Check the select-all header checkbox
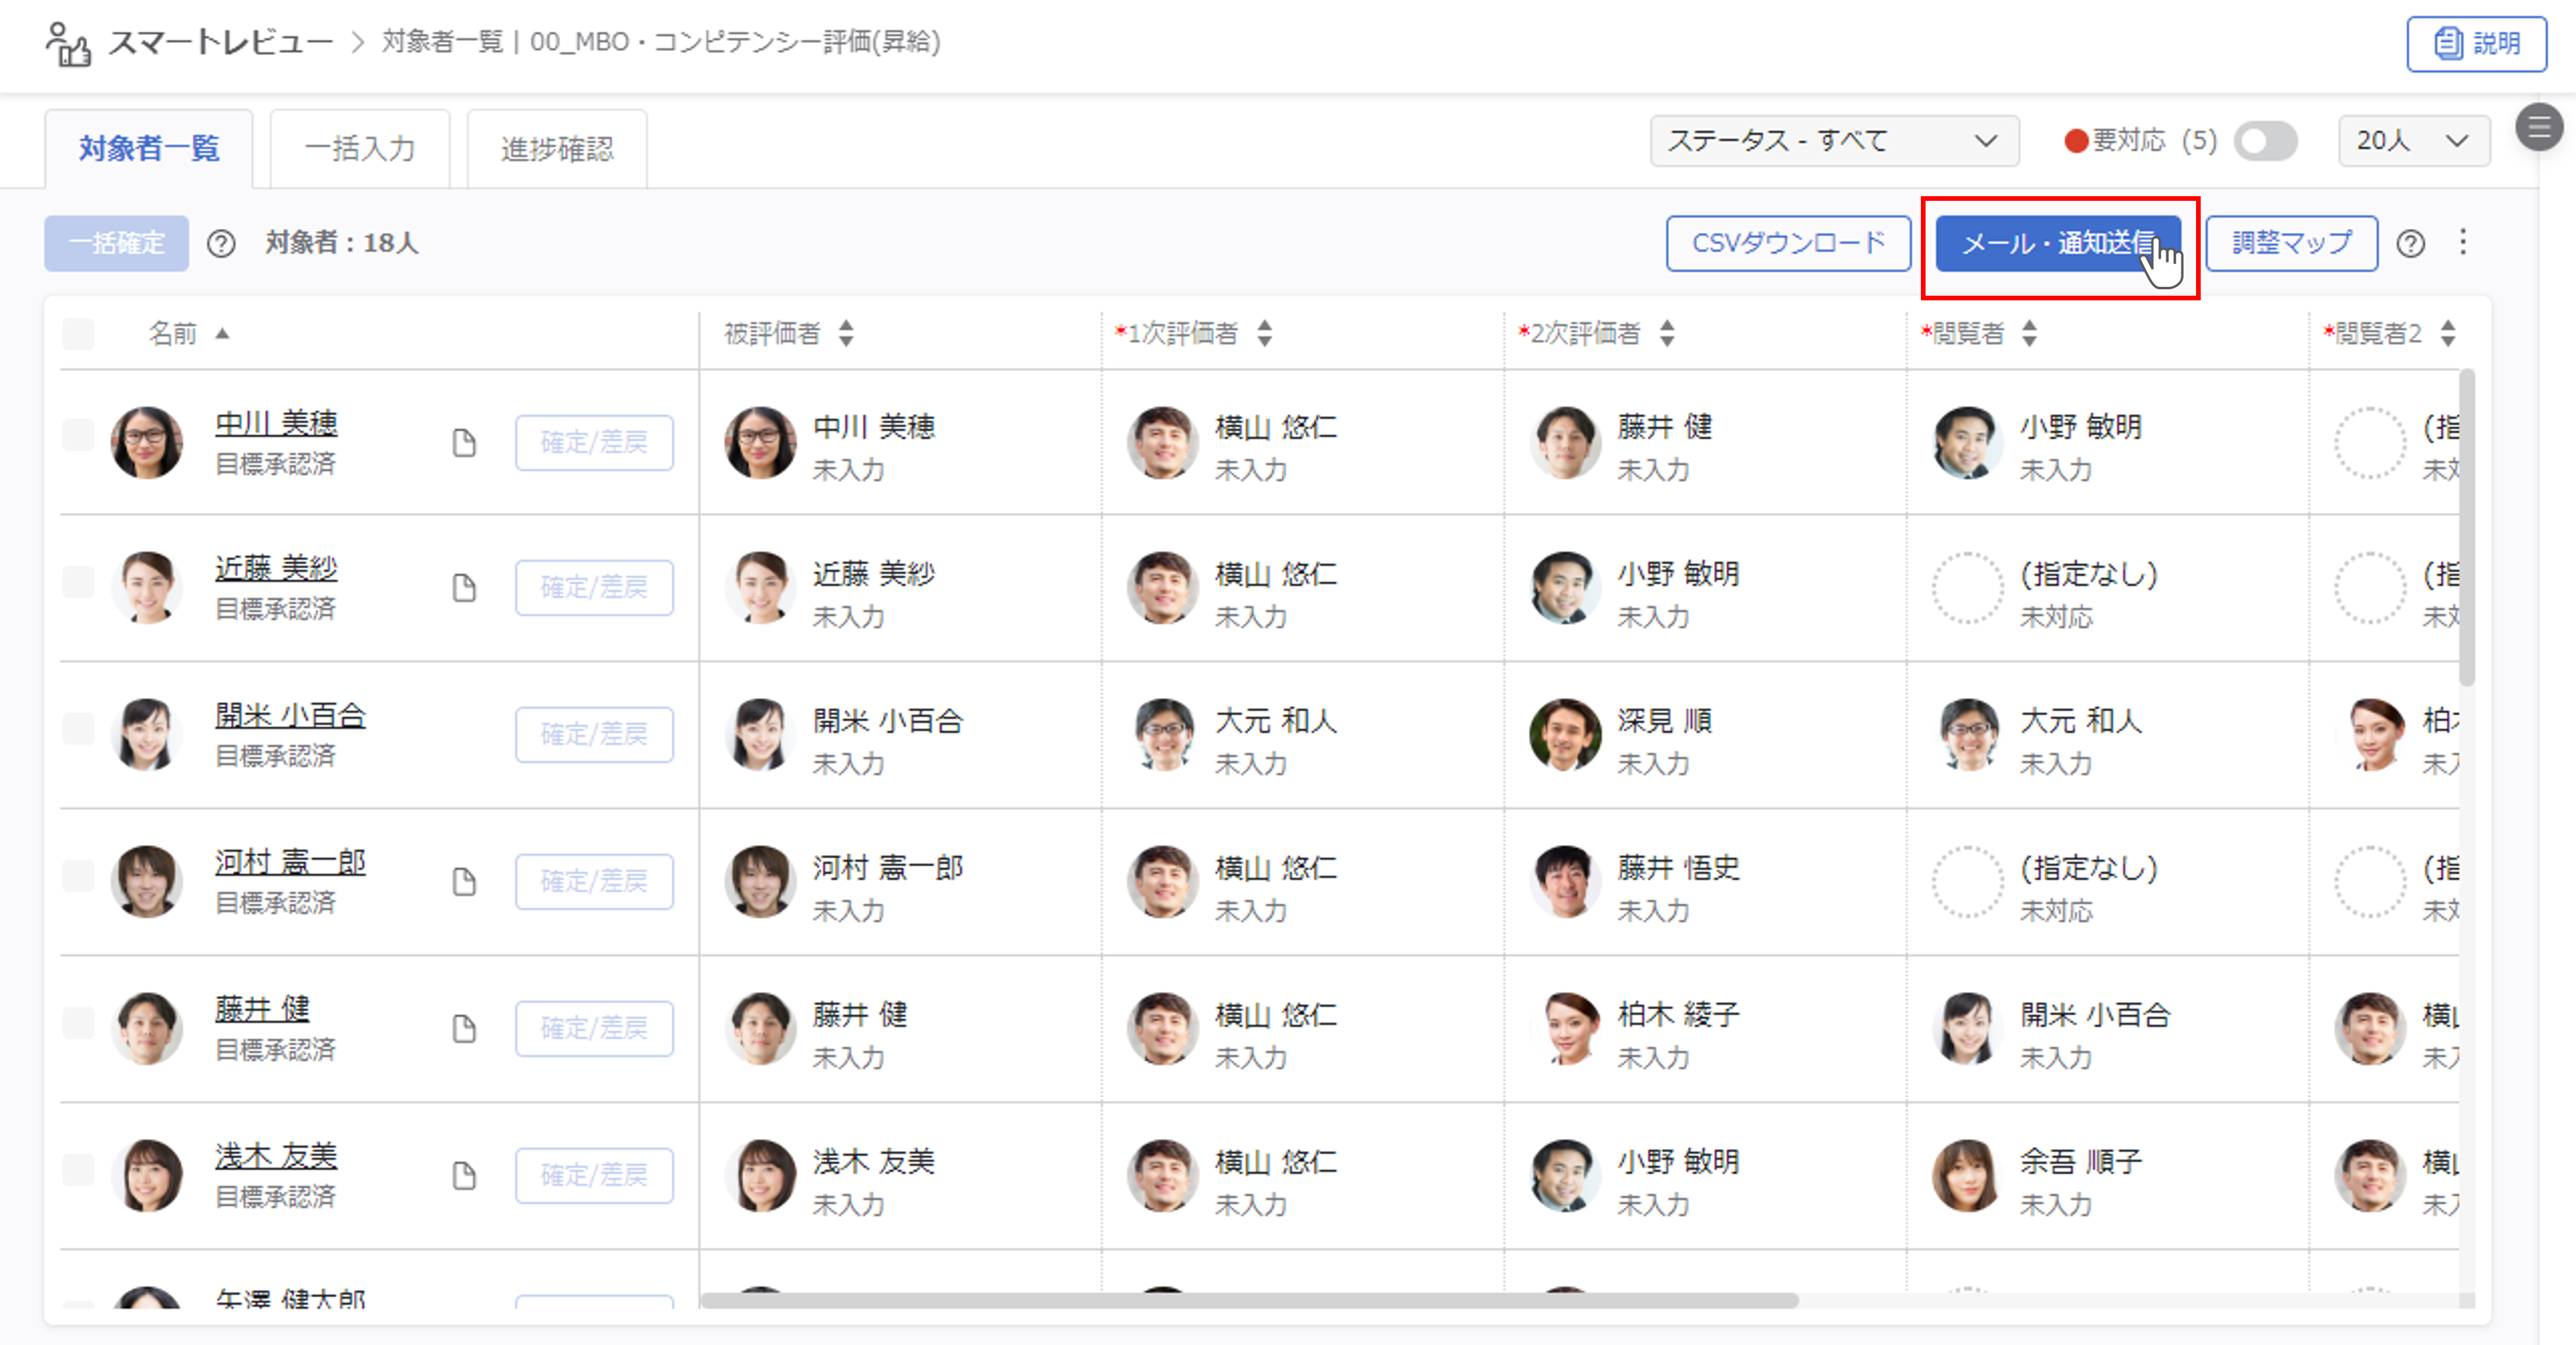The image size is (2576, 1345). (78, 333)
